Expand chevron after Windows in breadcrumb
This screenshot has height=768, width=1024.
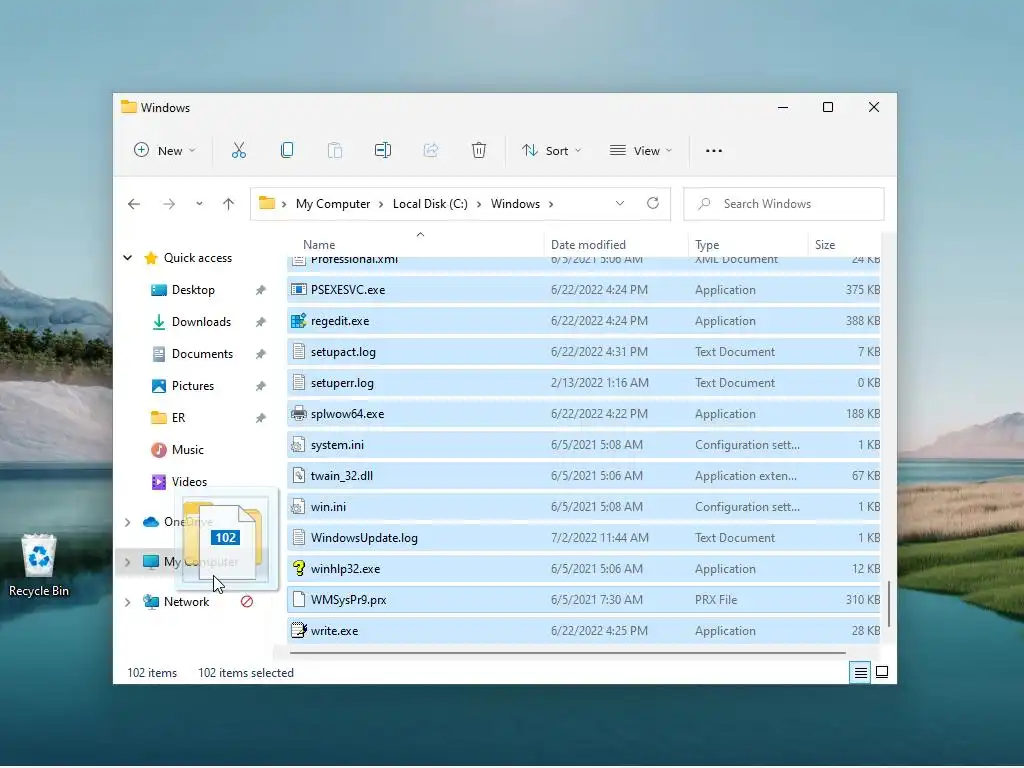pos(551,204)
